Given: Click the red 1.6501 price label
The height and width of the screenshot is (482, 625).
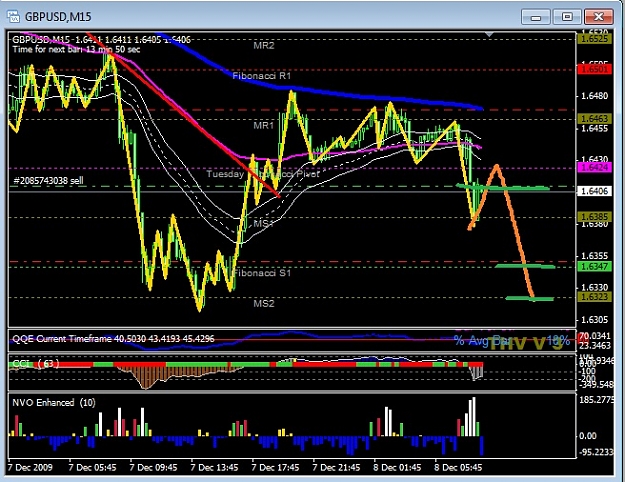Looking at the screenshot, I should tap(594, 69).
